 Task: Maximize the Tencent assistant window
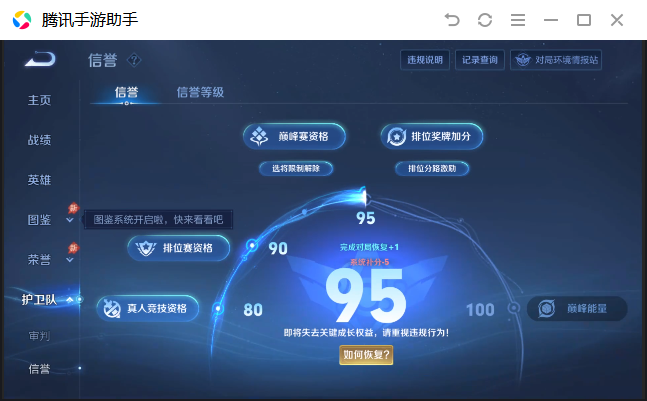(x=584, y=20)
